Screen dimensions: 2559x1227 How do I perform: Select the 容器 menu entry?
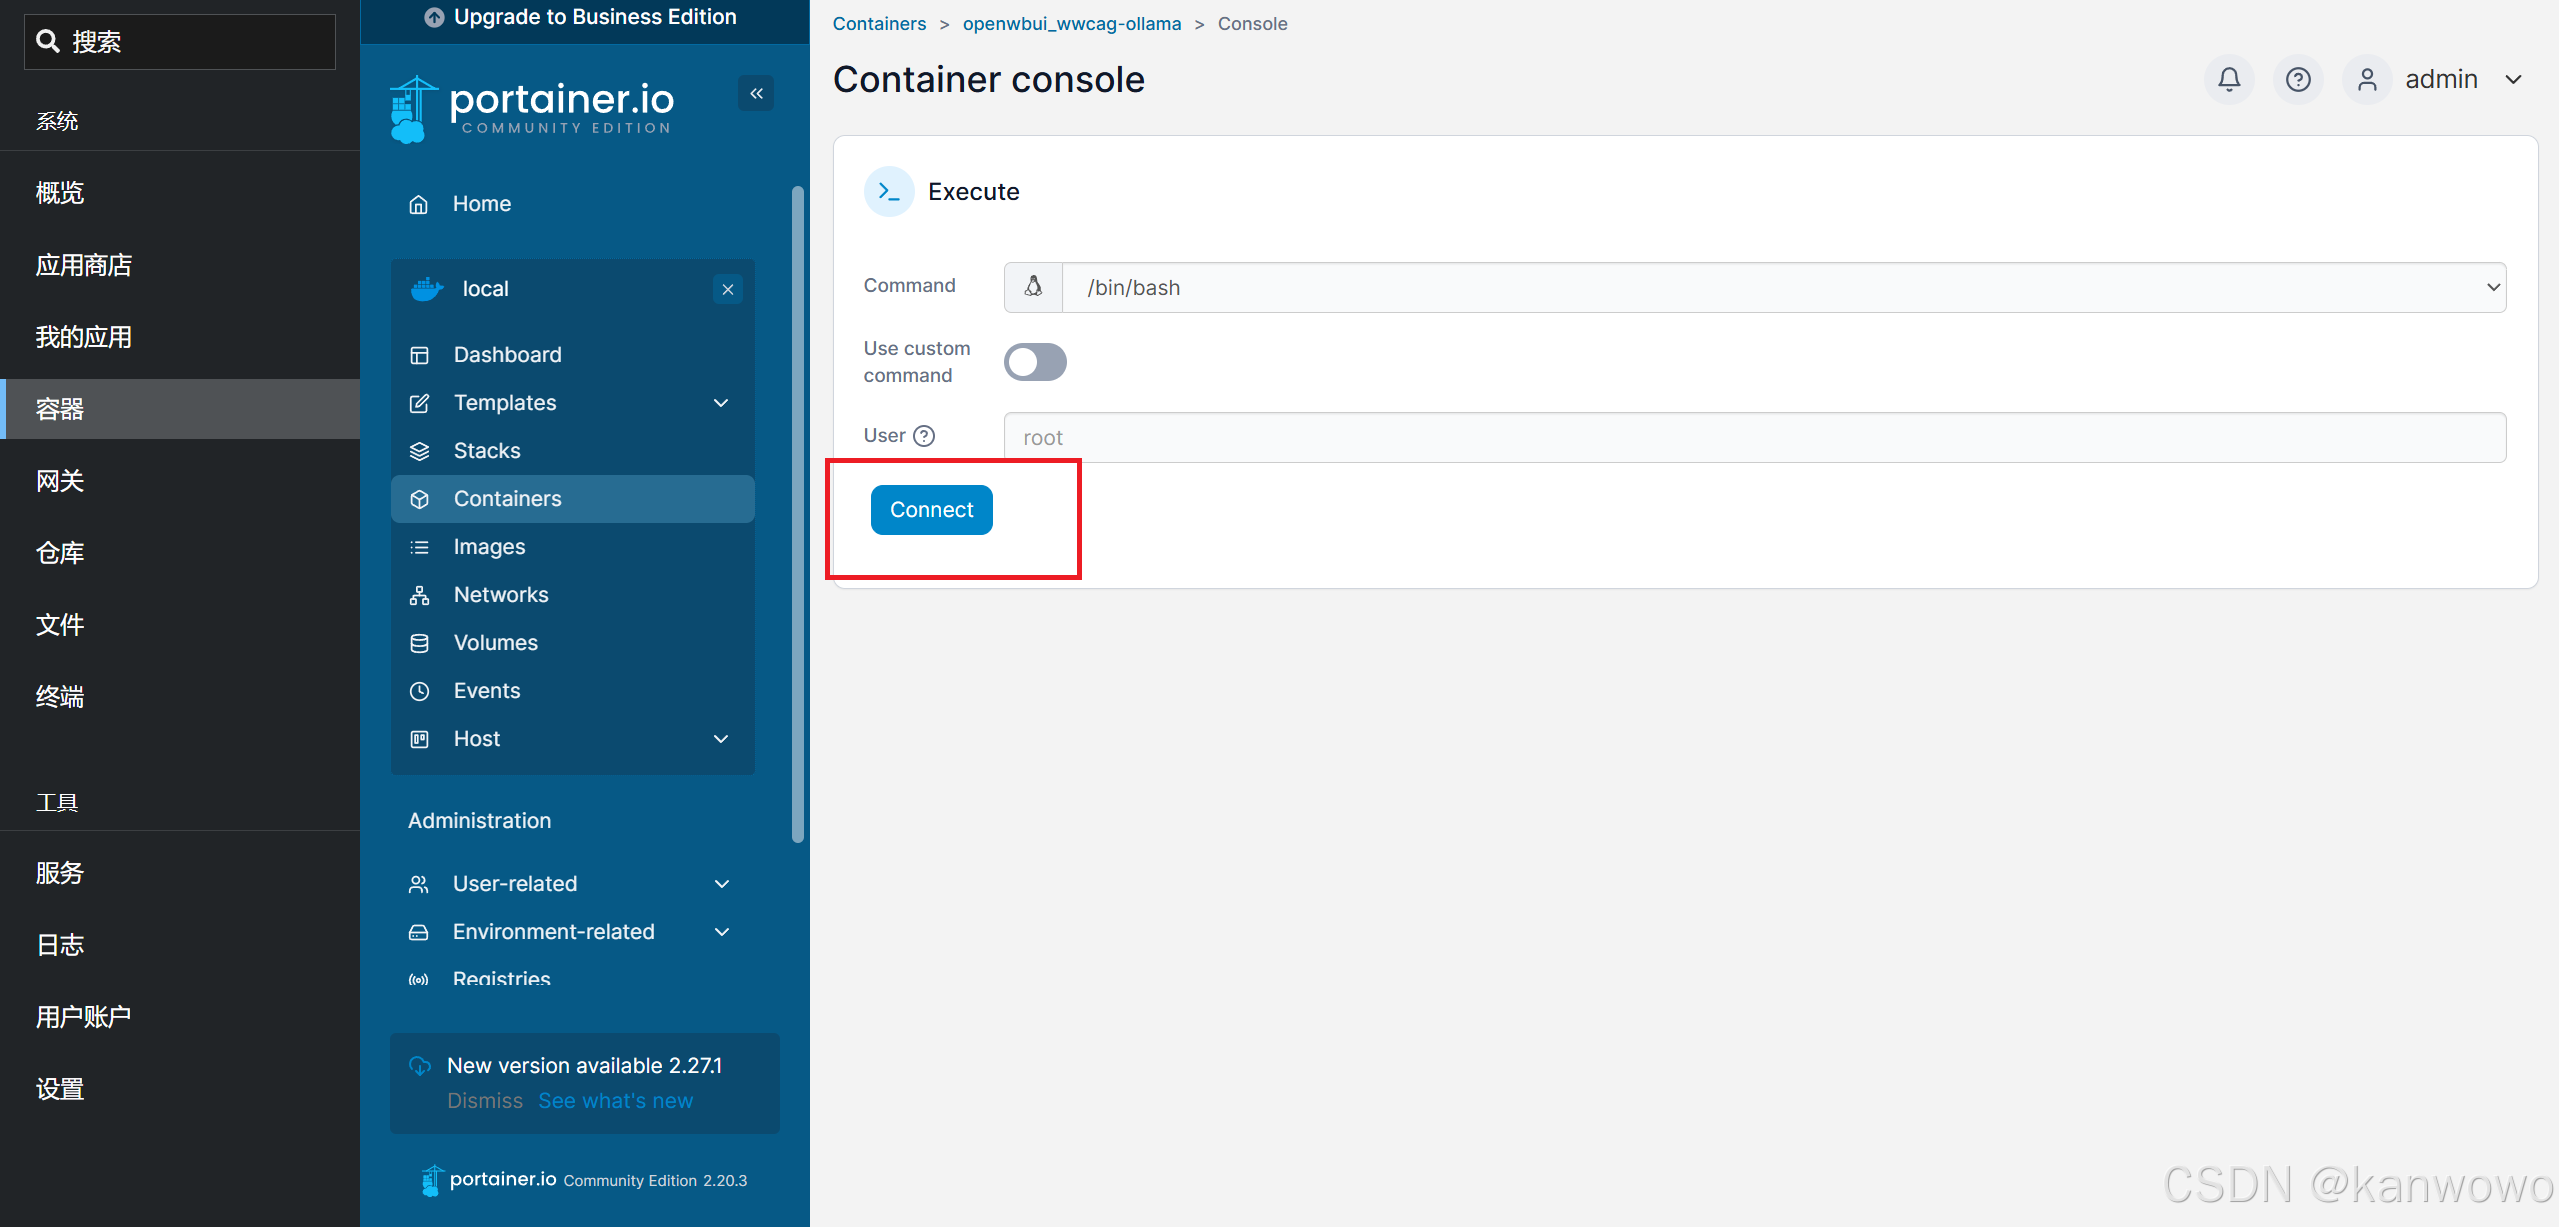59,408
